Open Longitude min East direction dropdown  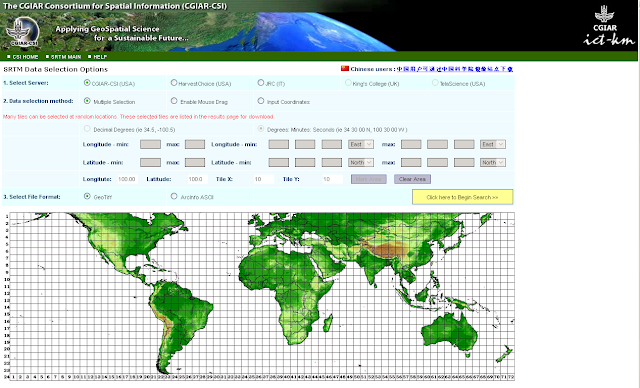pyautogui.click(x=361, y=144)
